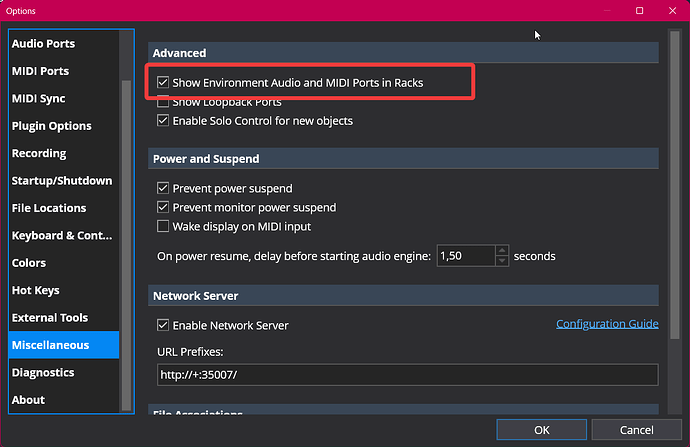Click the delay seconds value field
Screen dimensions: 690x447
pos(465,256)
